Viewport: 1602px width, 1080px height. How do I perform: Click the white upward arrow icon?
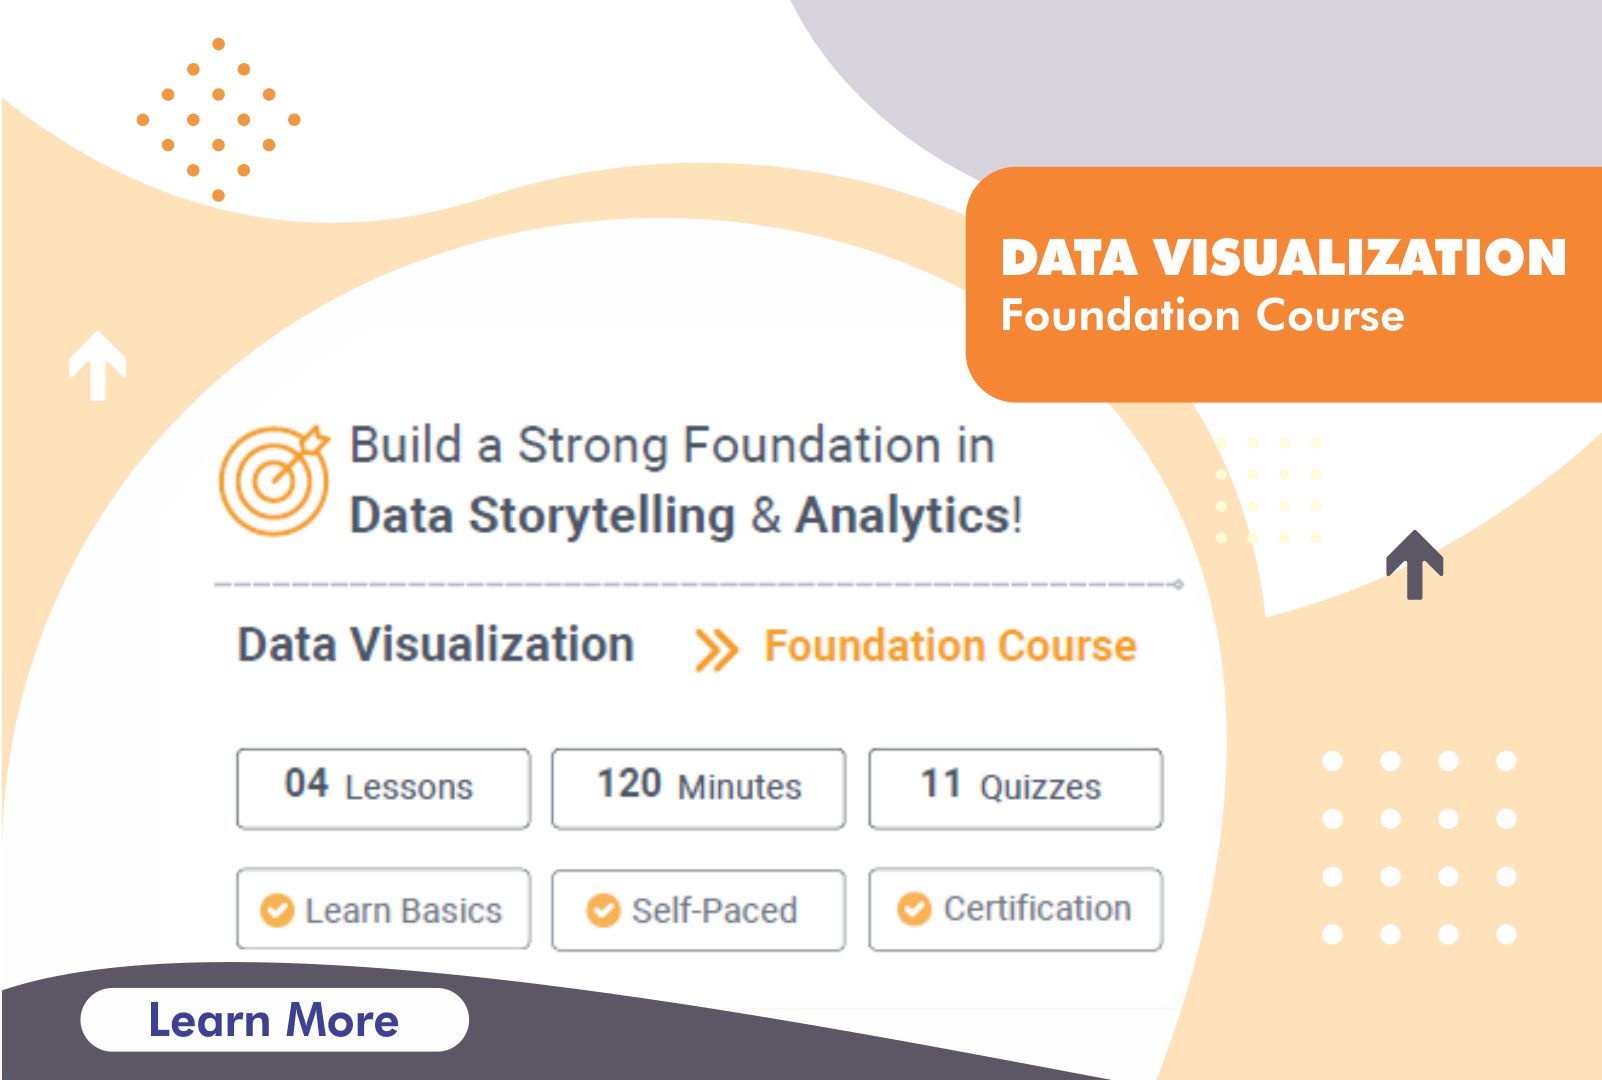pyautogui.click(x=97, y=366)
